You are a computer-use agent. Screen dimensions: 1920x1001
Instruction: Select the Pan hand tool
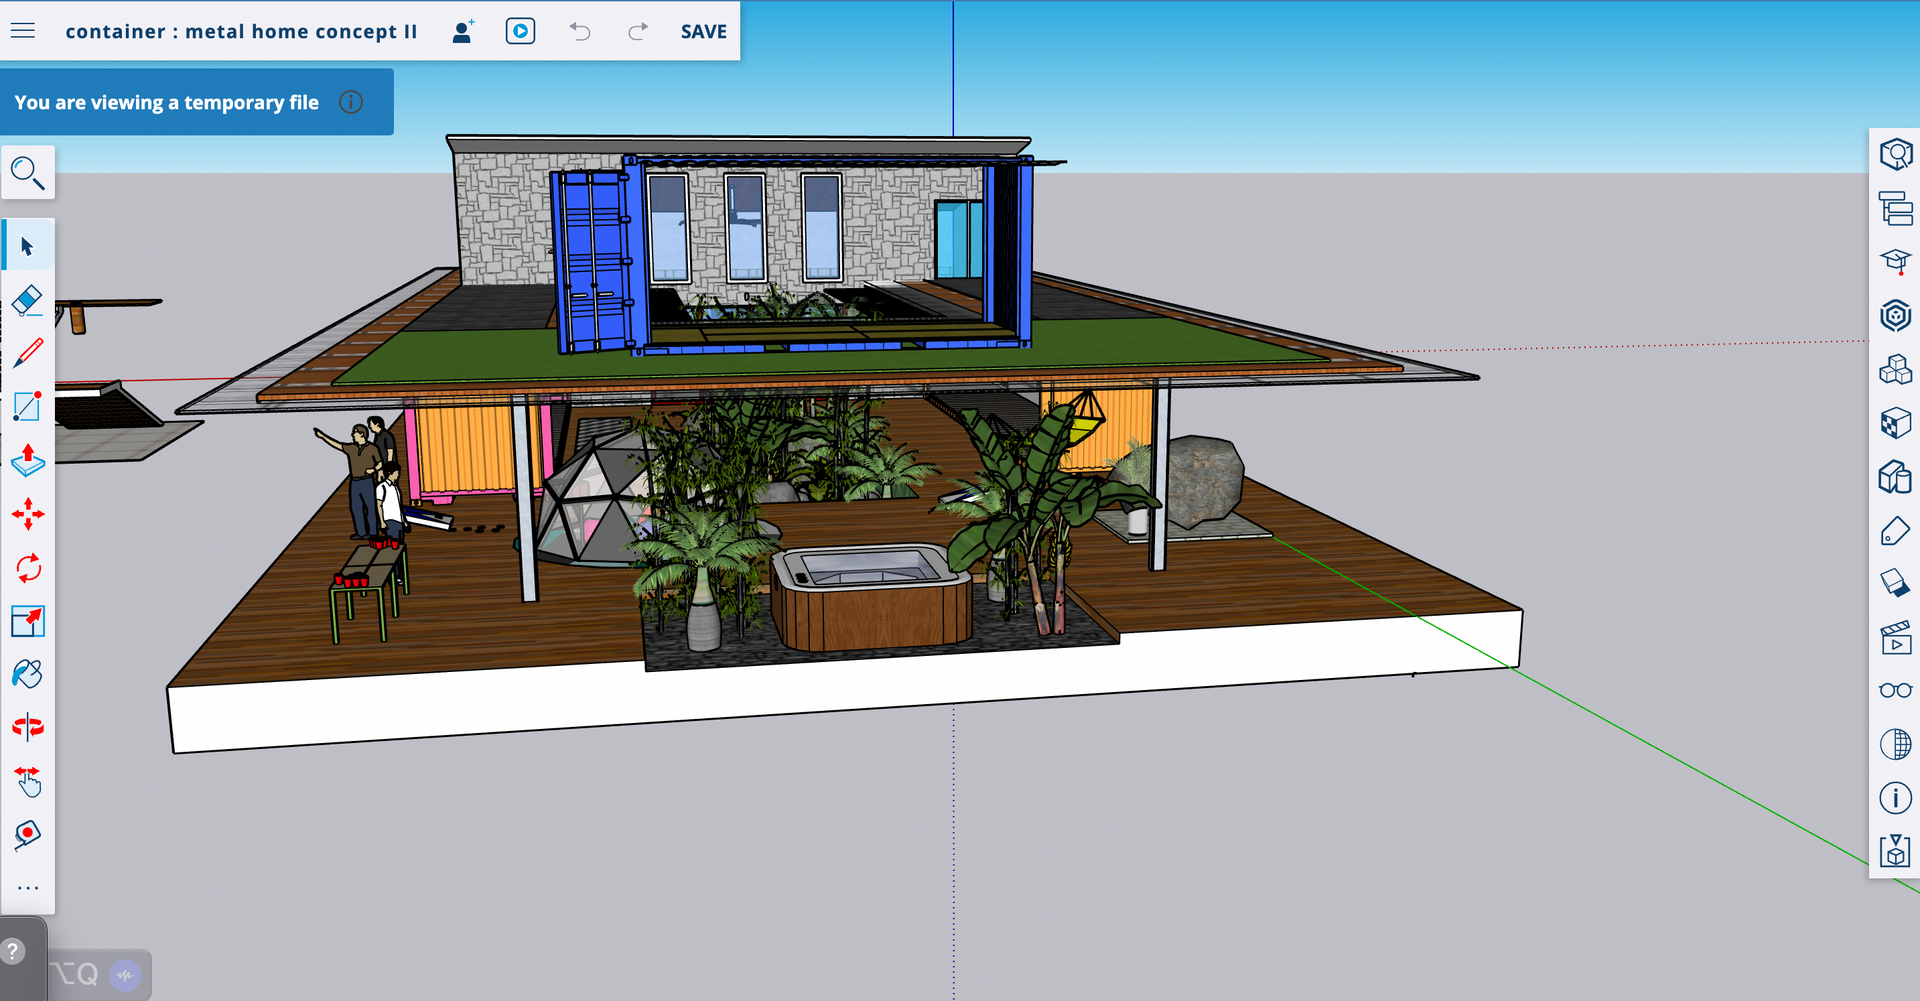click(x=28, y=781)
